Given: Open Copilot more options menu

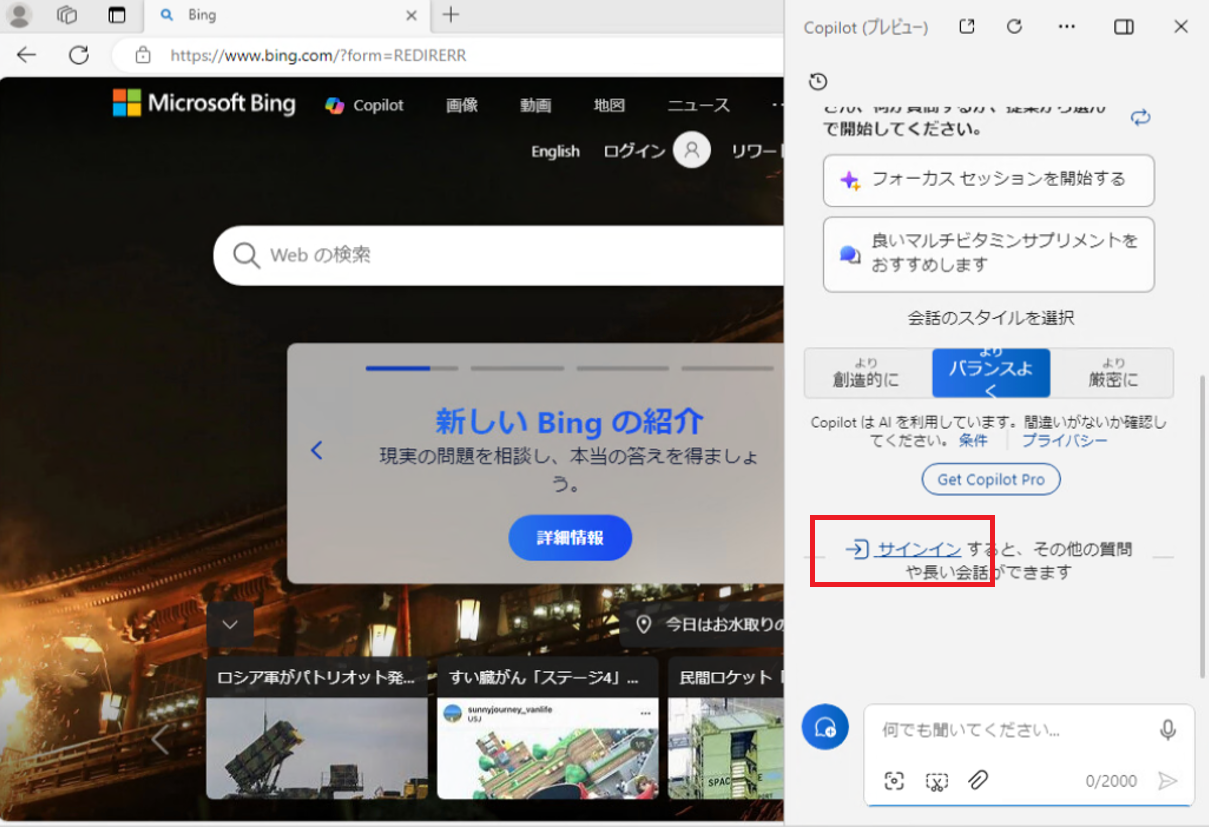Looking at the screenshot, I should tap(1067, 27).
